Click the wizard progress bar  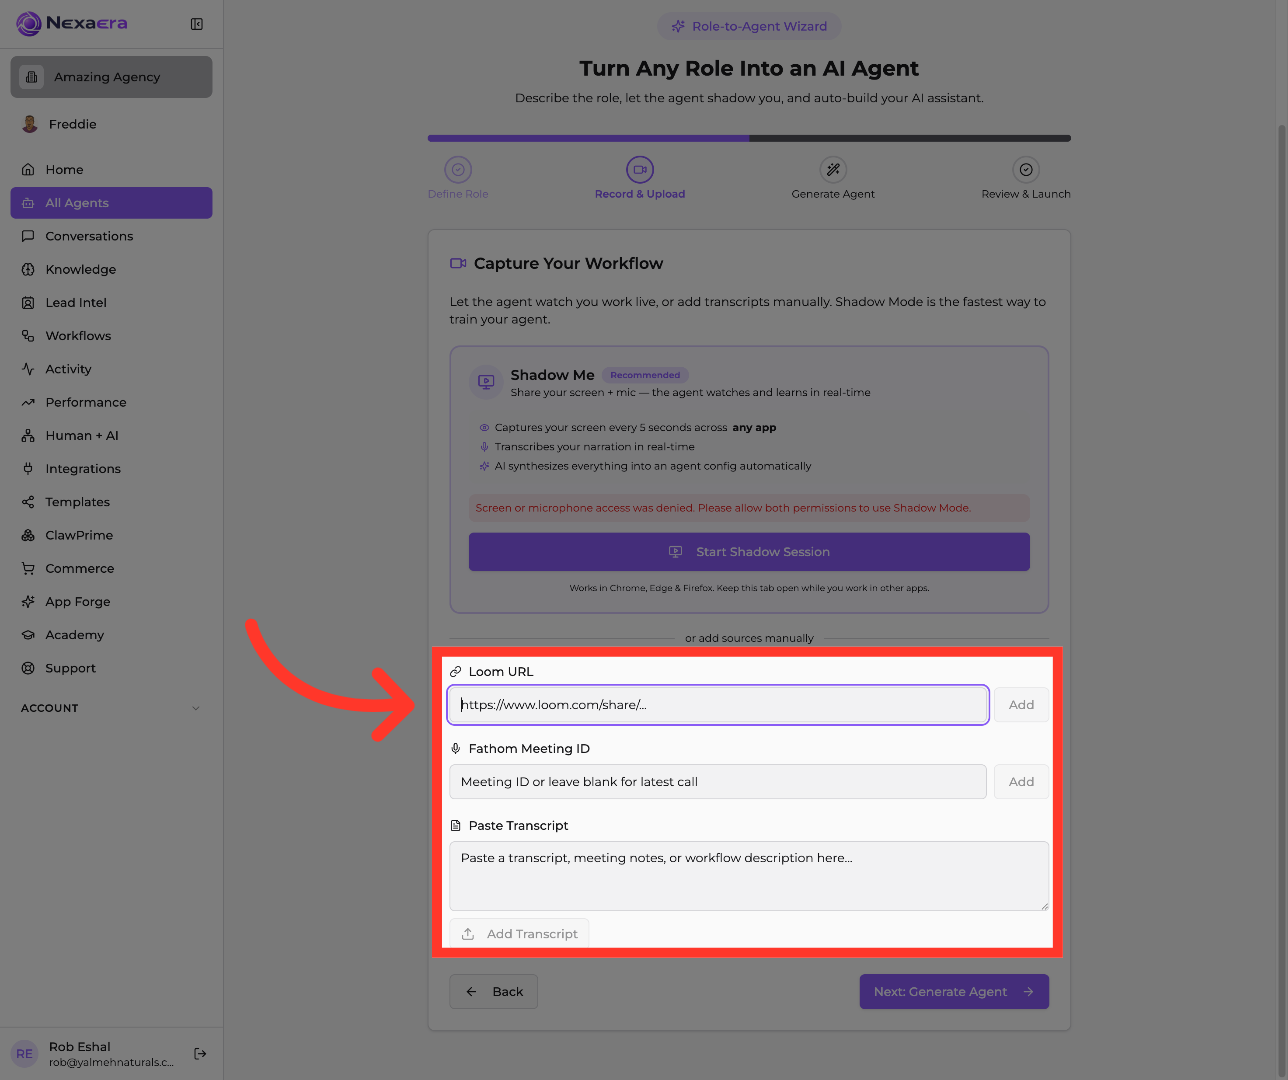pos(749,138)
